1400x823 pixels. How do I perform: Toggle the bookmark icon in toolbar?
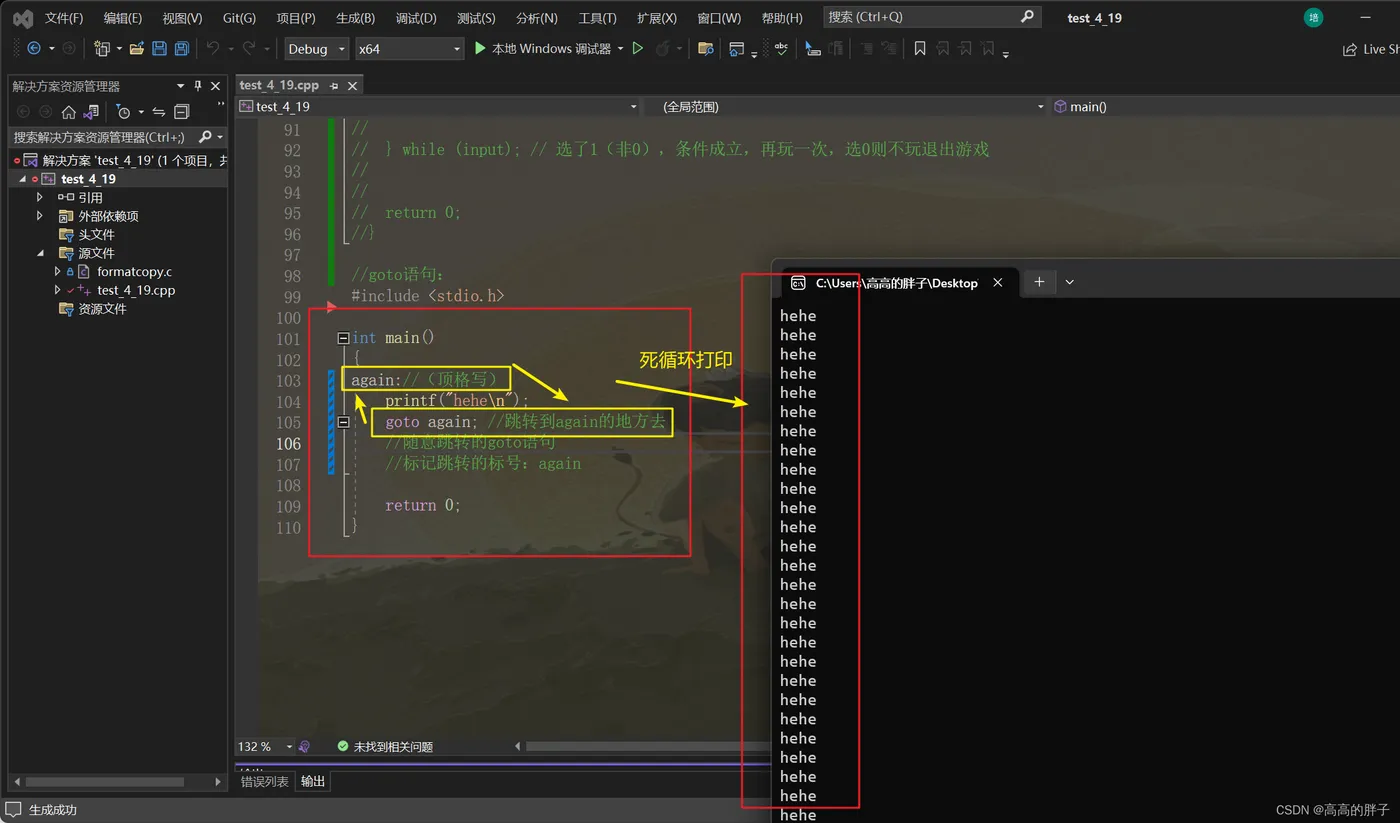point(920,48)
